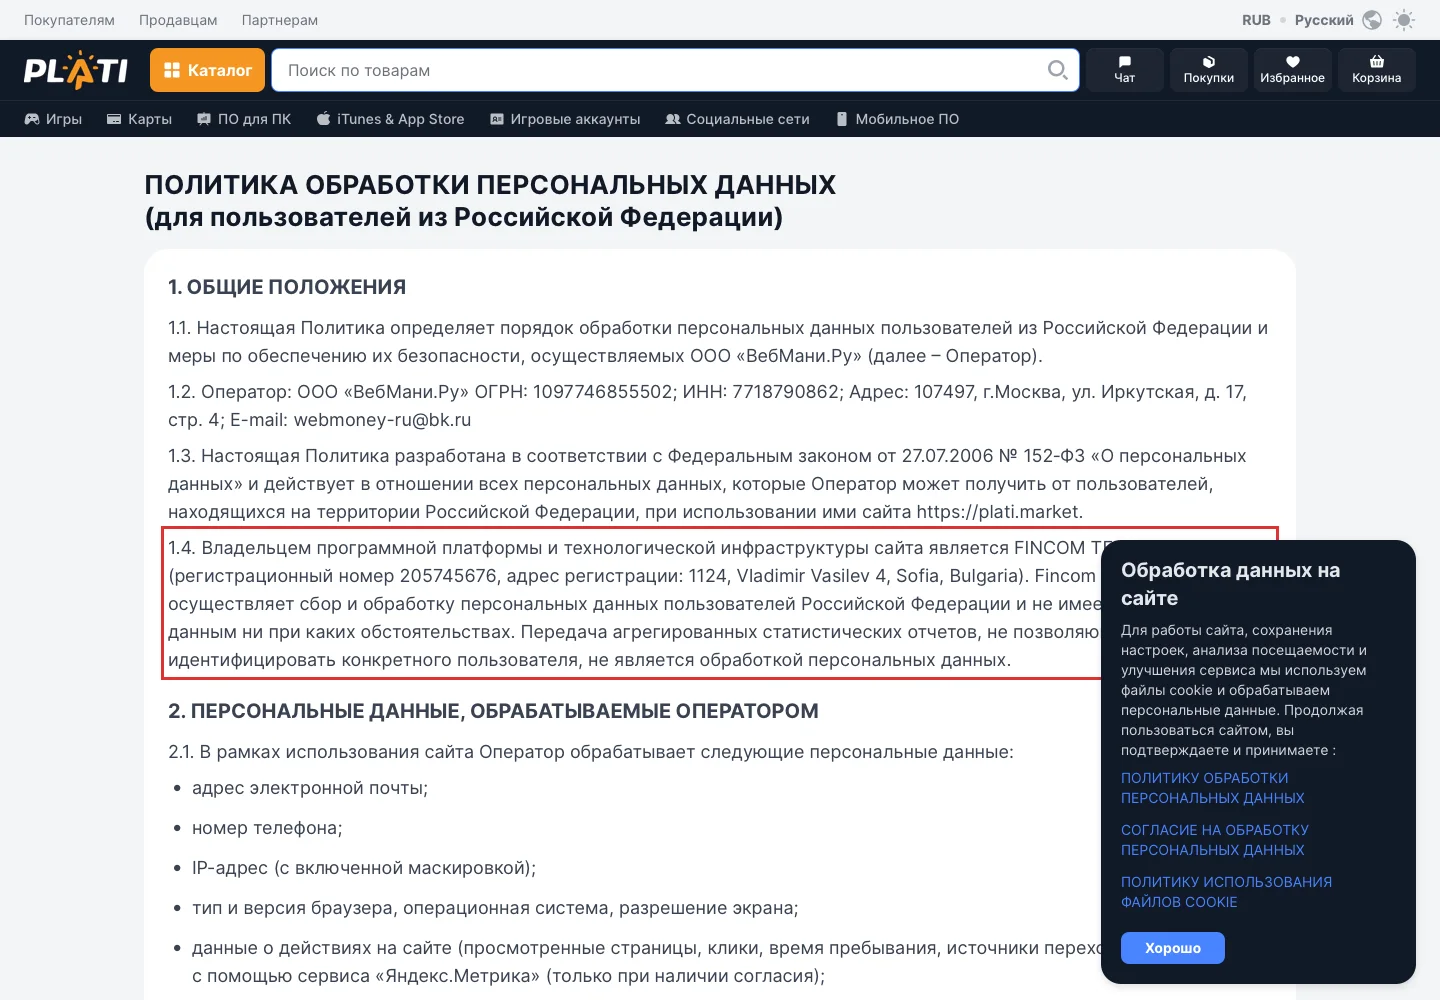Toggle light/dark theme sun icon
1440x1000 pixels.
(x=1404, y=20)
